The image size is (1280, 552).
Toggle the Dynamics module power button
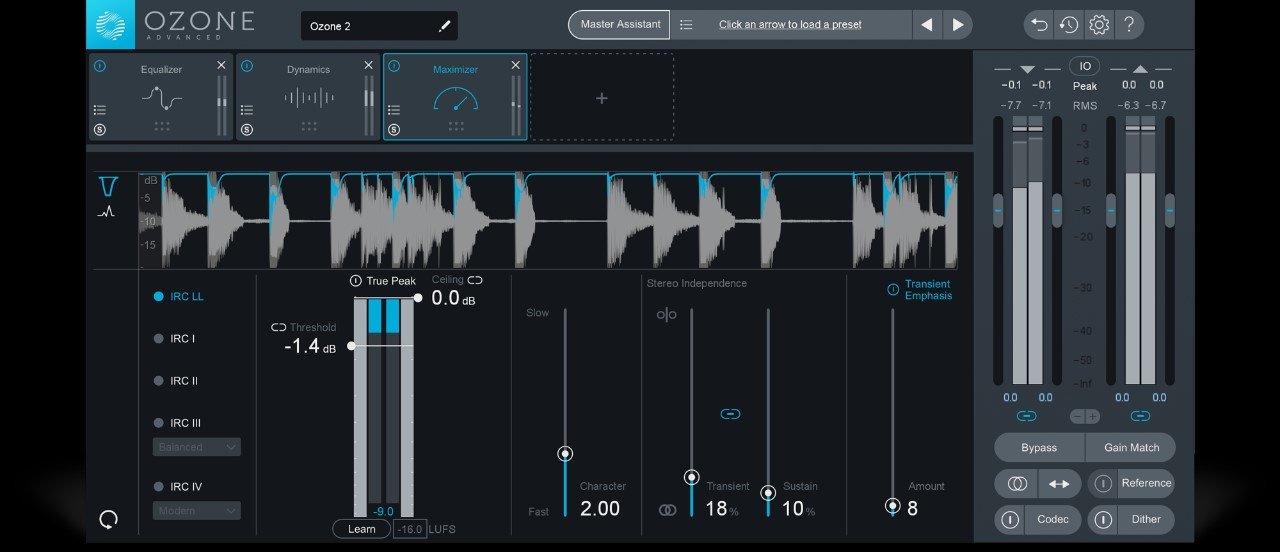pyautogui.click(x=247, y=66)
